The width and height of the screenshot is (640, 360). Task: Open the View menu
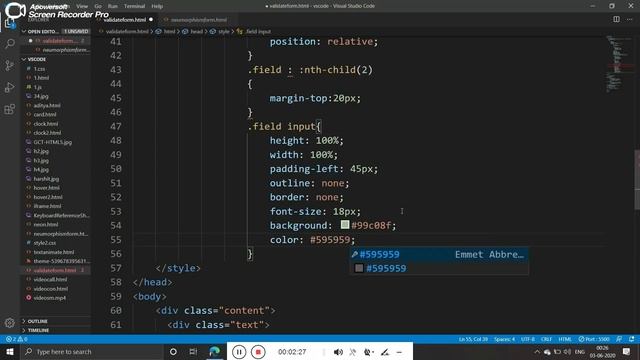(x=82, y=6)
